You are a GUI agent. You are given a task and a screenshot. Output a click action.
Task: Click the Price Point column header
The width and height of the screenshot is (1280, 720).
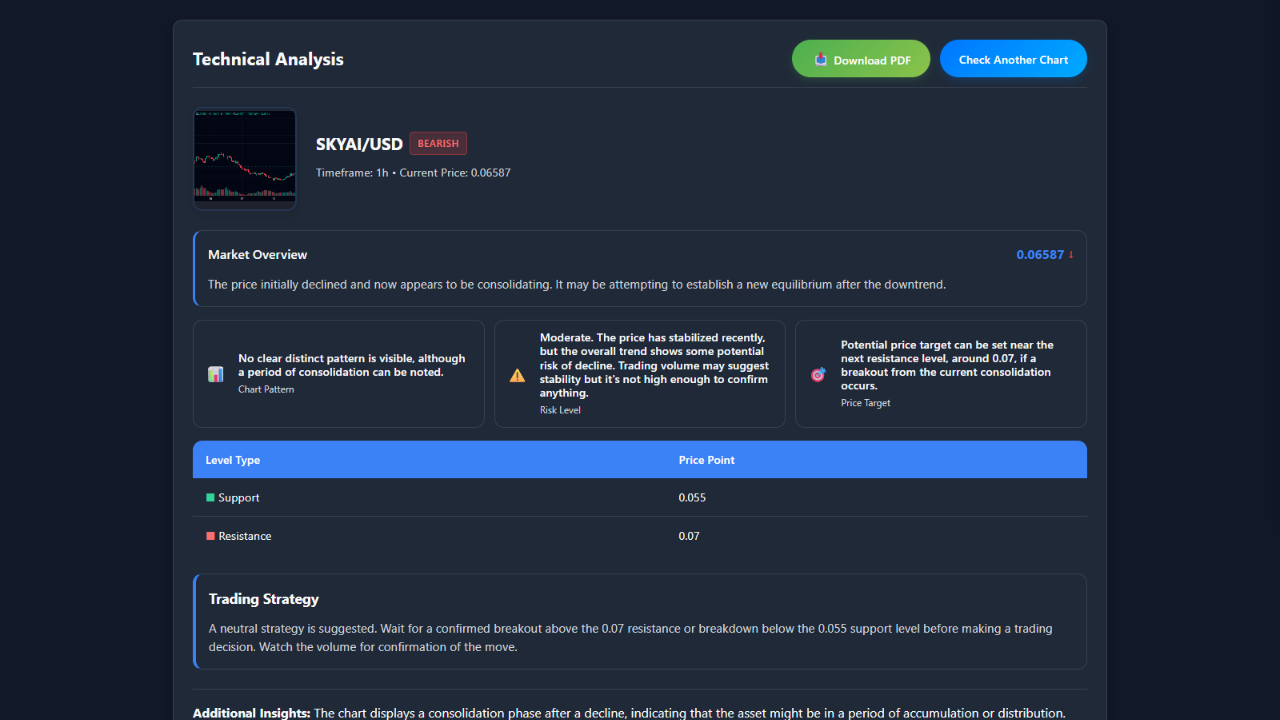[706, 459]
